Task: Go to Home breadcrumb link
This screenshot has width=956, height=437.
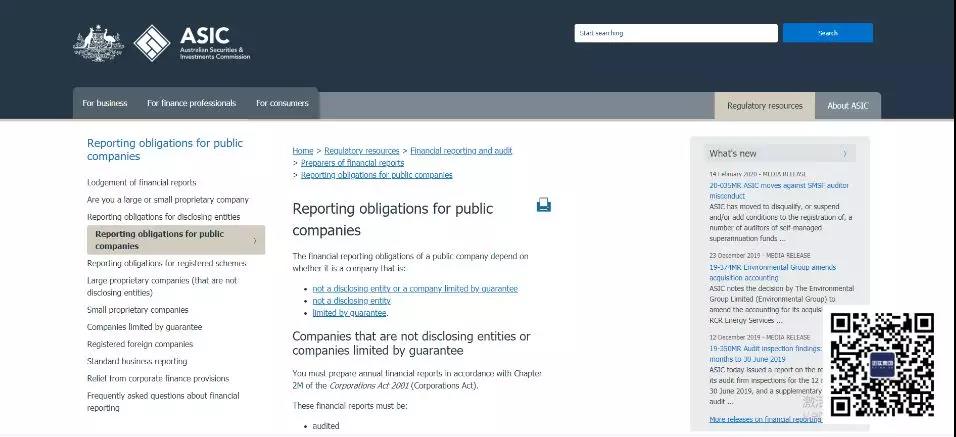Action: 302,151
